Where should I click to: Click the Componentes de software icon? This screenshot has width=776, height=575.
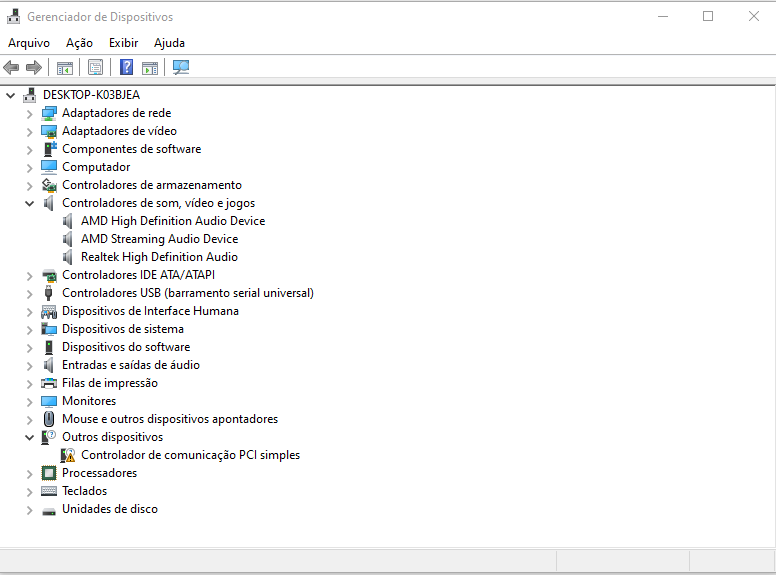point(50,149)
